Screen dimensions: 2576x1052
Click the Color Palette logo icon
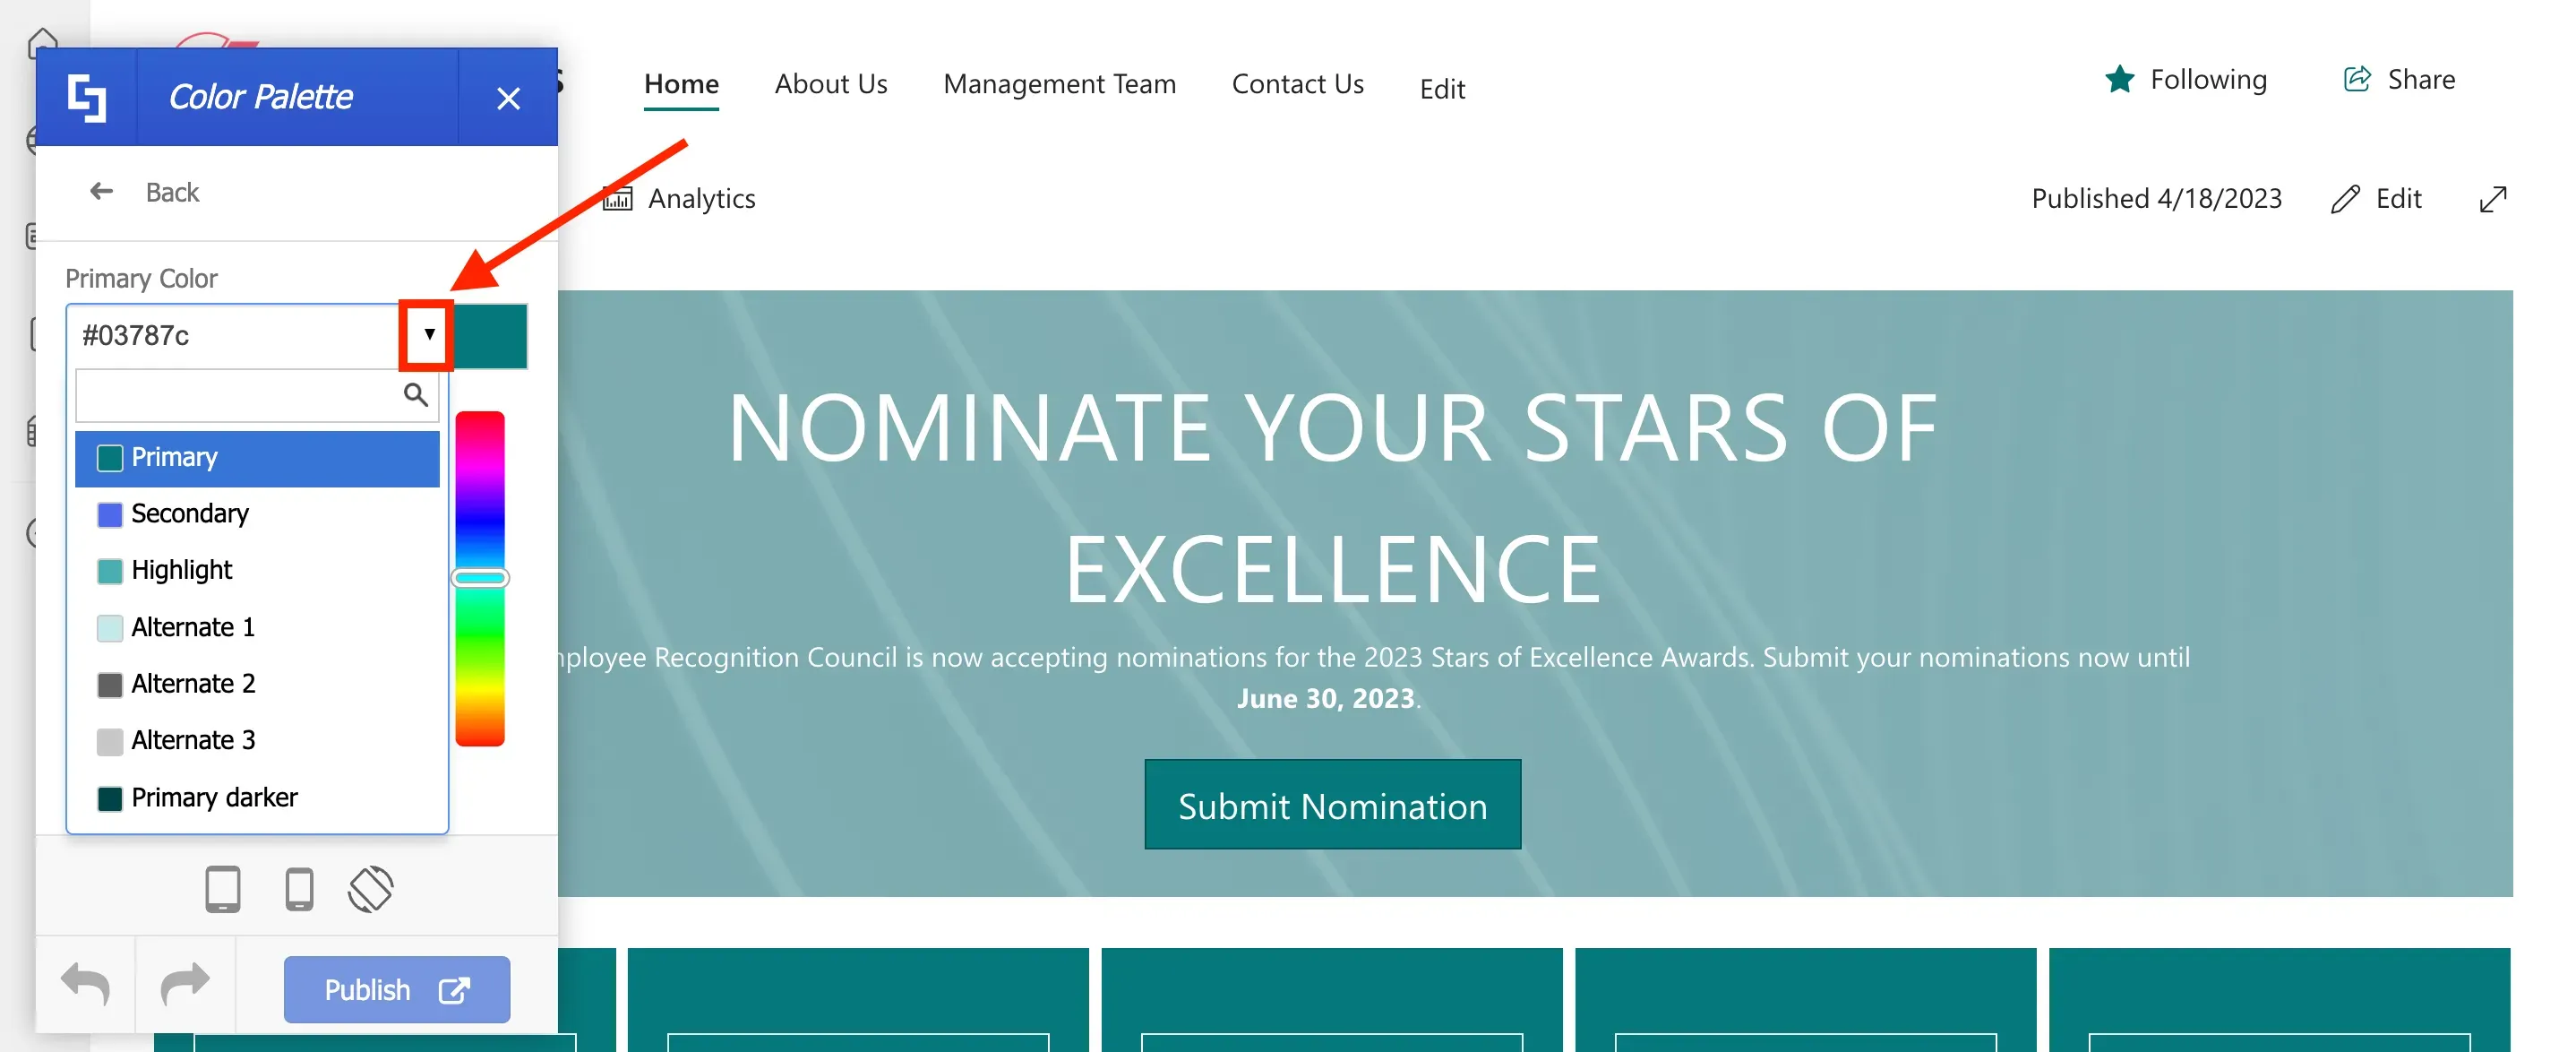click(x=86, y=97)
